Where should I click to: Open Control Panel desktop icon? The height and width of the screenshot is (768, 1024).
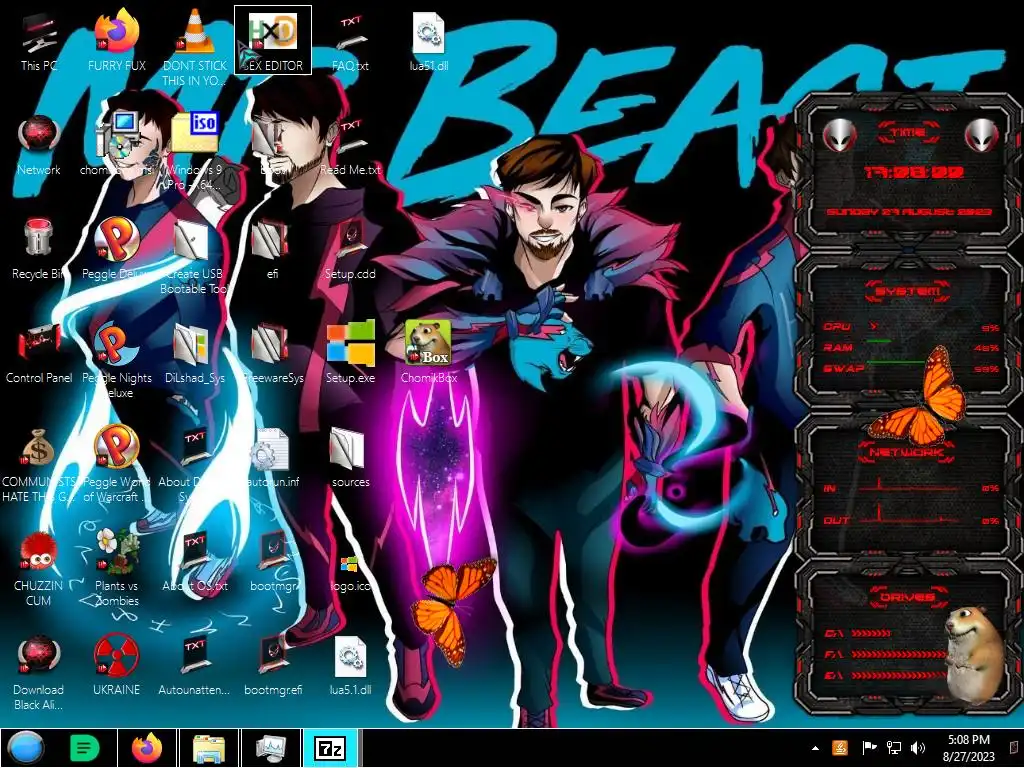(39, 353)
